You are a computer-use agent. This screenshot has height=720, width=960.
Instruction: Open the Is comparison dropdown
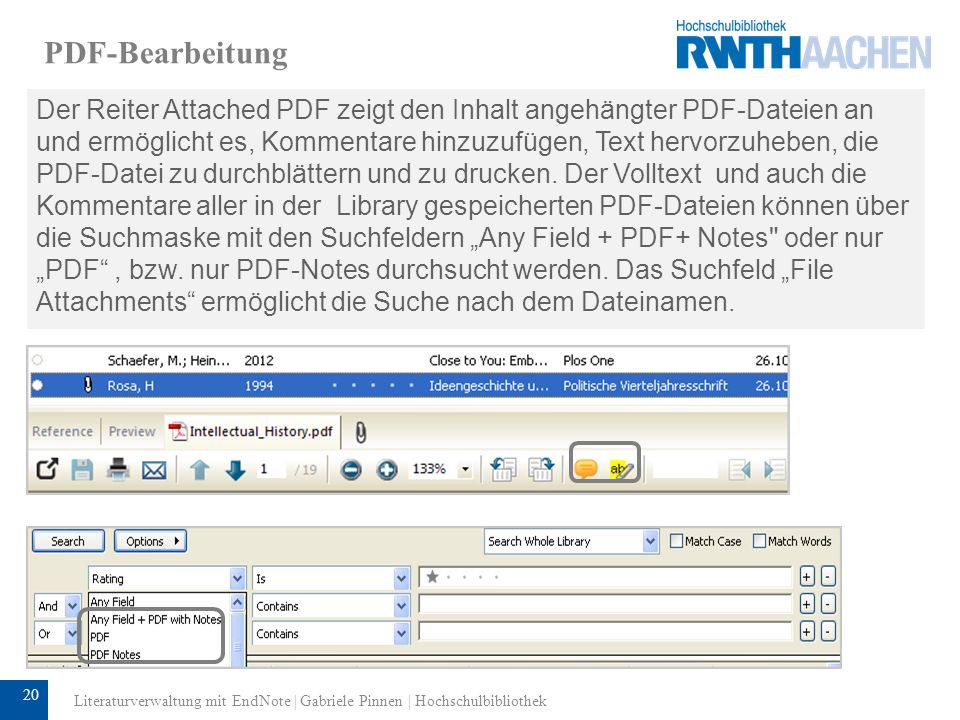[x=401, y=579]
